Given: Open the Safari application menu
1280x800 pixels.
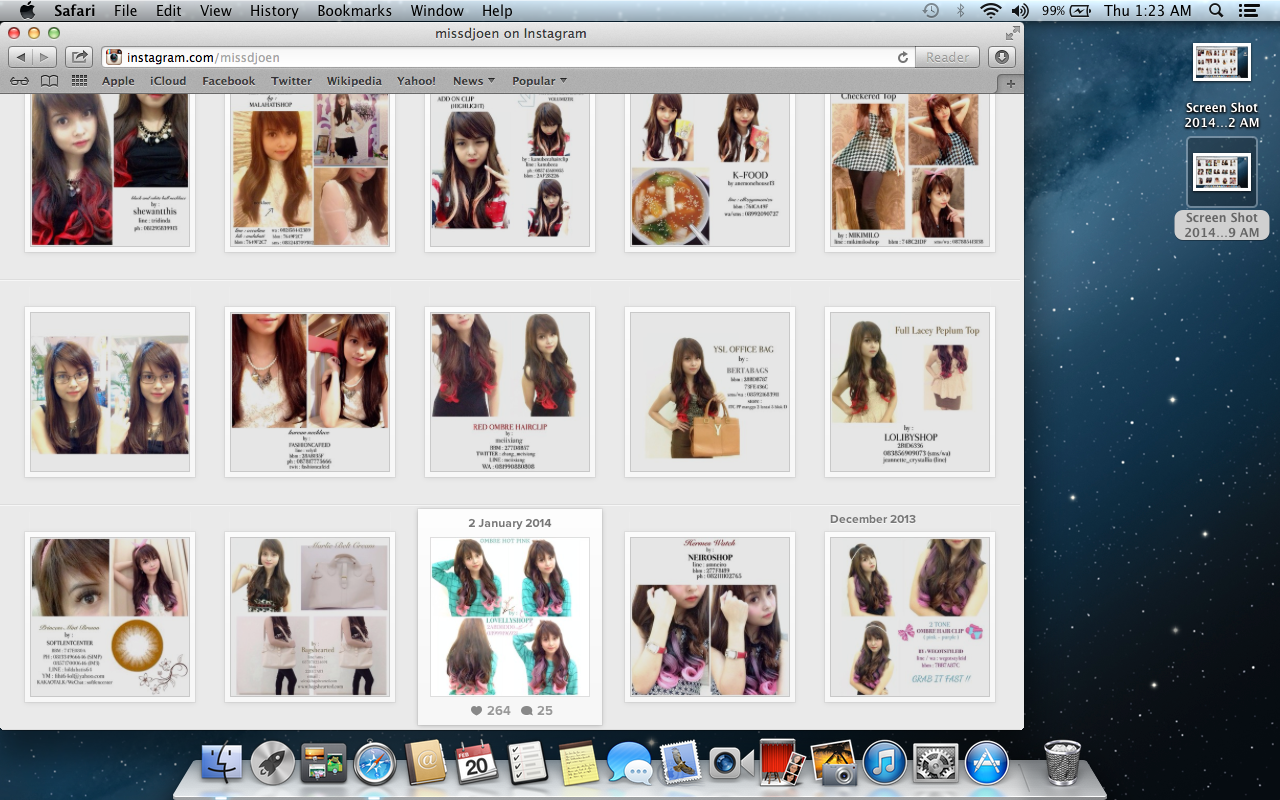Looking at the screenshot, I should [x=74, y=10].
